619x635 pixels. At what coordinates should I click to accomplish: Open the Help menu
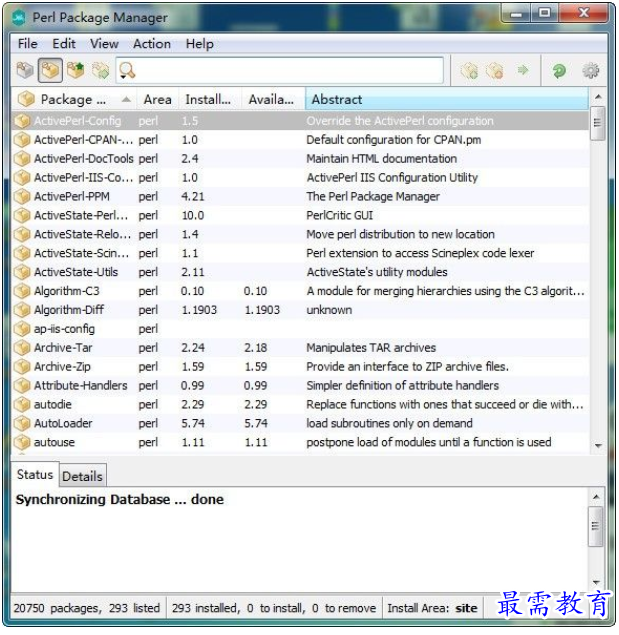pyautogui.click(x=199, y=44)
